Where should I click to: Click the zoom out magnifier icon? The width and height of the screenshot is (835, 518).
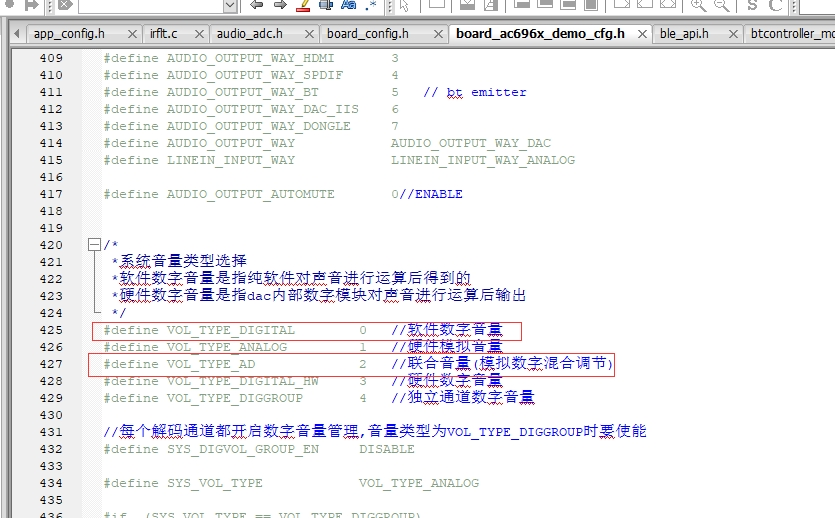[722, 5]
